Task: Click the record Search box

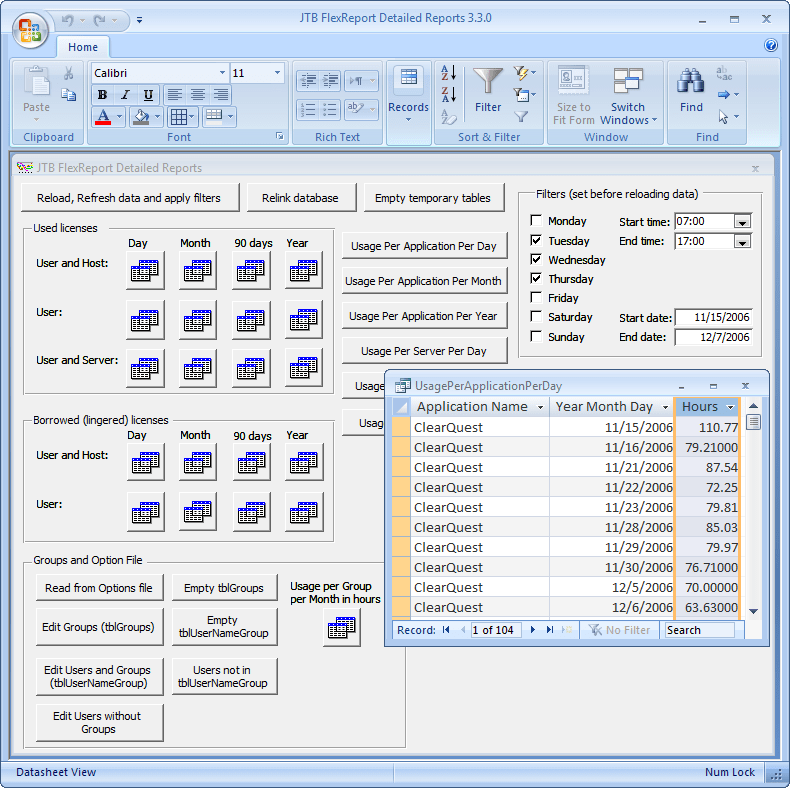Action: [700, 630]
